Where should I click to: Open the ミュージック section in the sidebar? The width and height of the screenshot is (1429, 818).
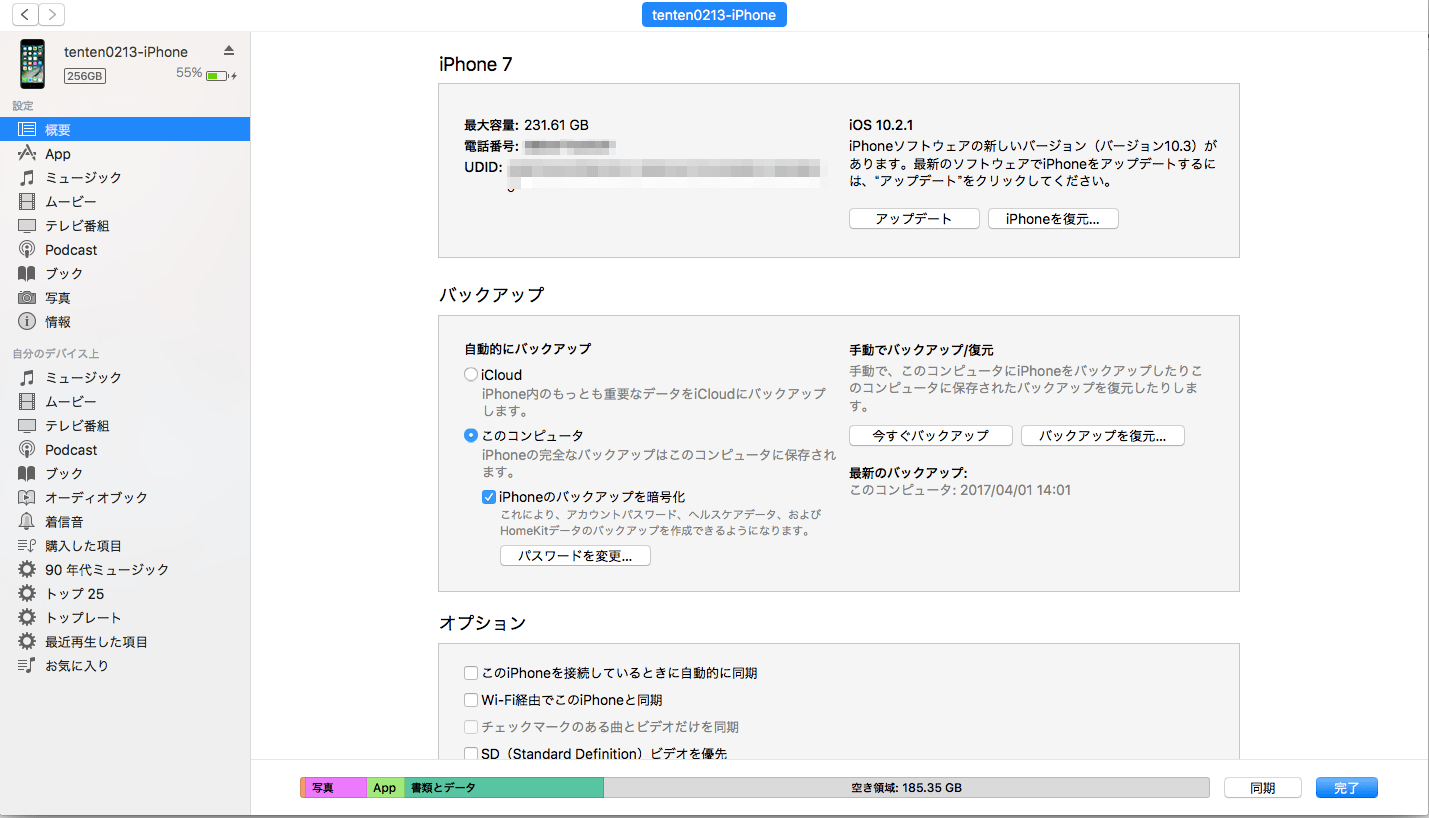point(70,177)
